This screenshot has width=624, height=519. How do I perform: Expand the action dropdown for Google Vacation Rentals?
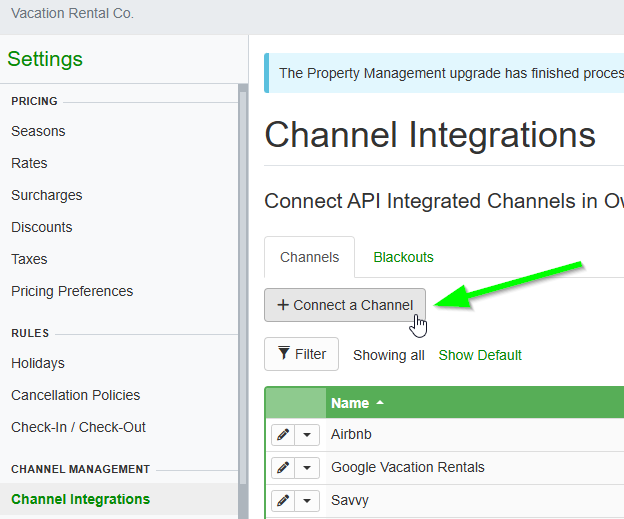[307, 467]
